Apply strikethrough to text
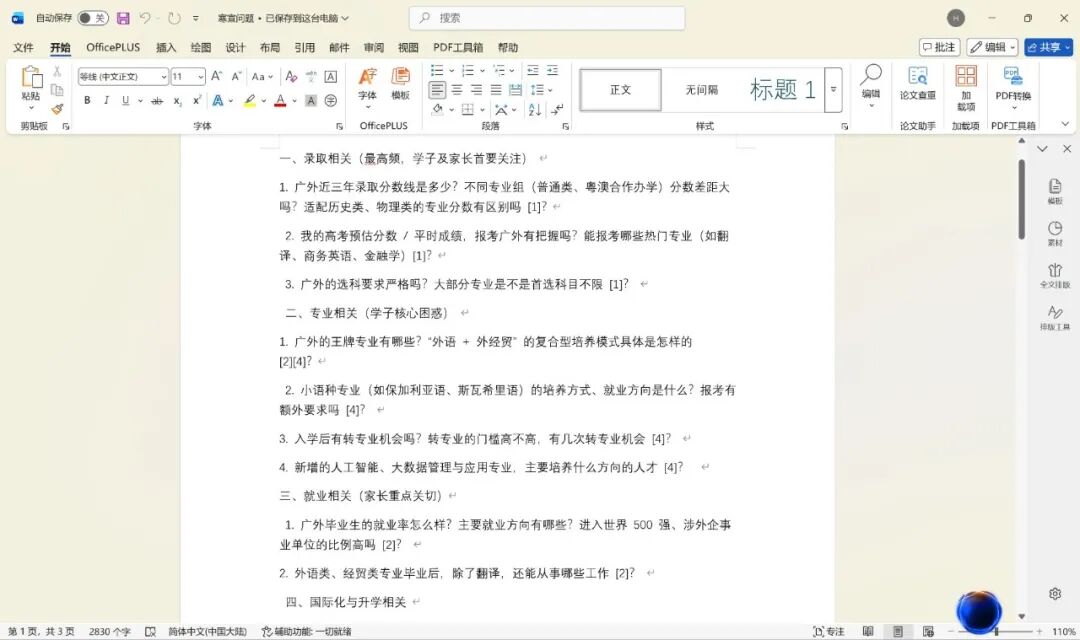Screen dimensions: 1080x640 point(157,101)
